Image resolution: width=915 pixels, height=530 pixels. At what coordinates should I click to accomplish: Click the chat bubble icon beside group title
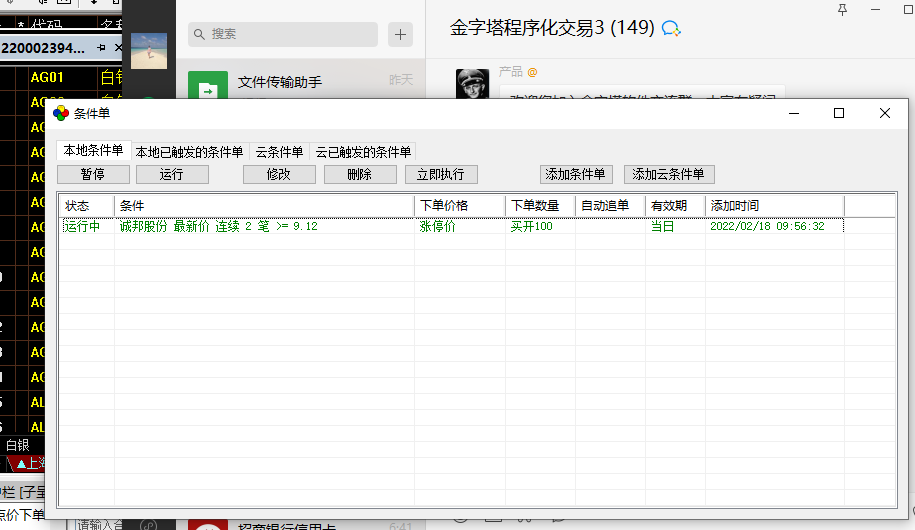point(671,28)
